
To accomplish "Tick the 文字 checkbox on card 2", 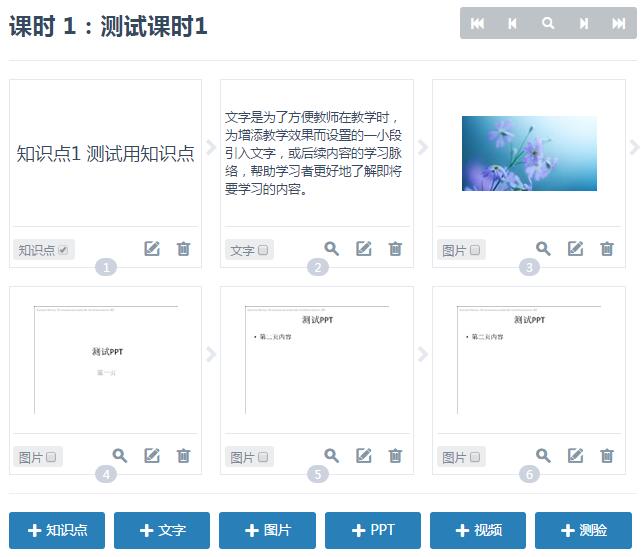I will pyautogui.click(x=263, y=250).
